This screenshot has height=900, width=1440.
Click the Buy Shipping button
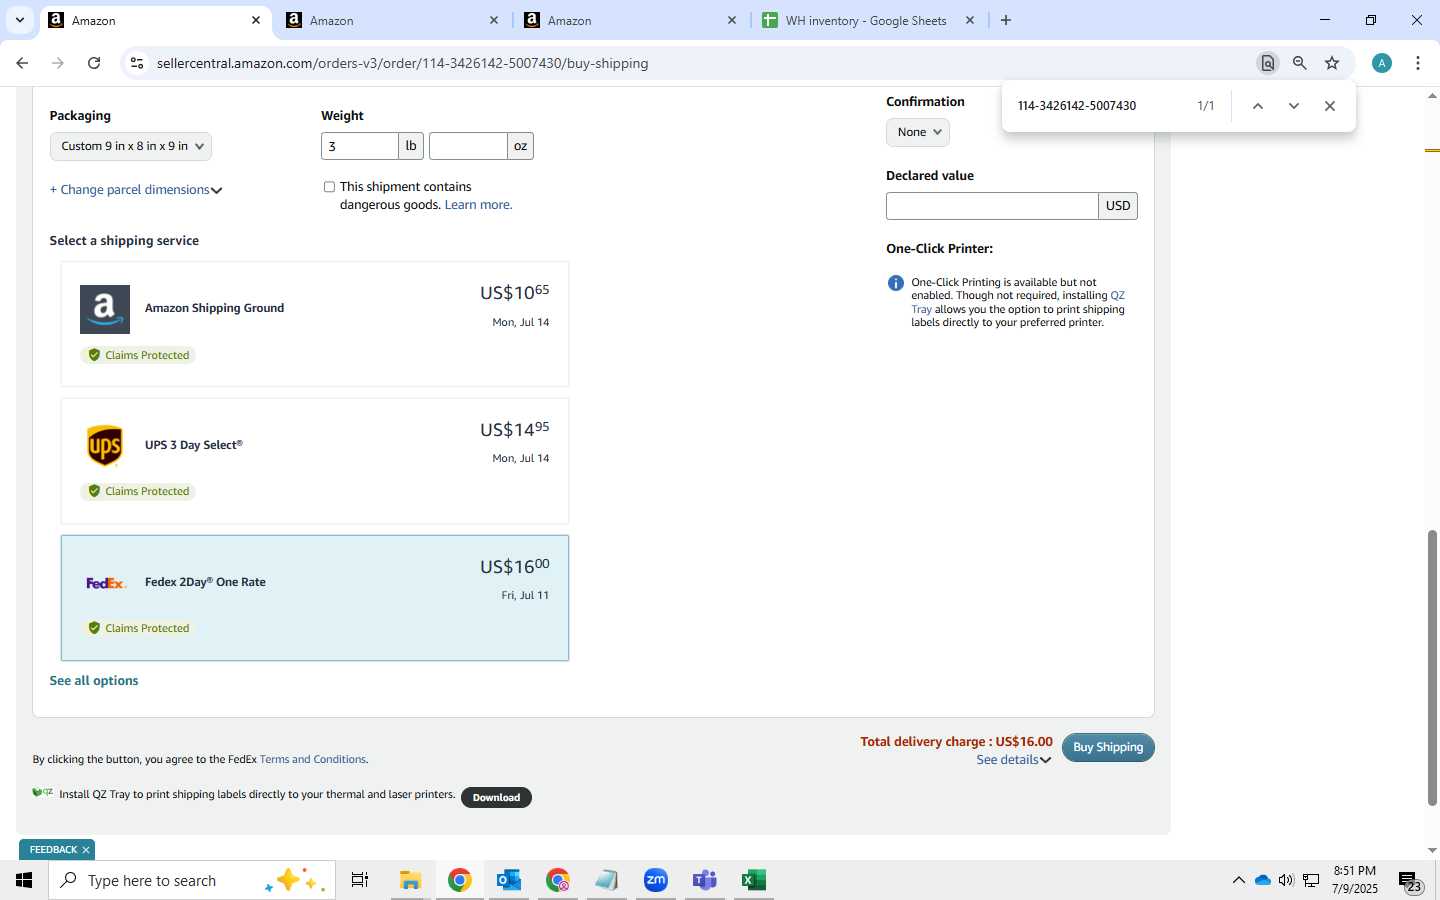pos(1108,747)
